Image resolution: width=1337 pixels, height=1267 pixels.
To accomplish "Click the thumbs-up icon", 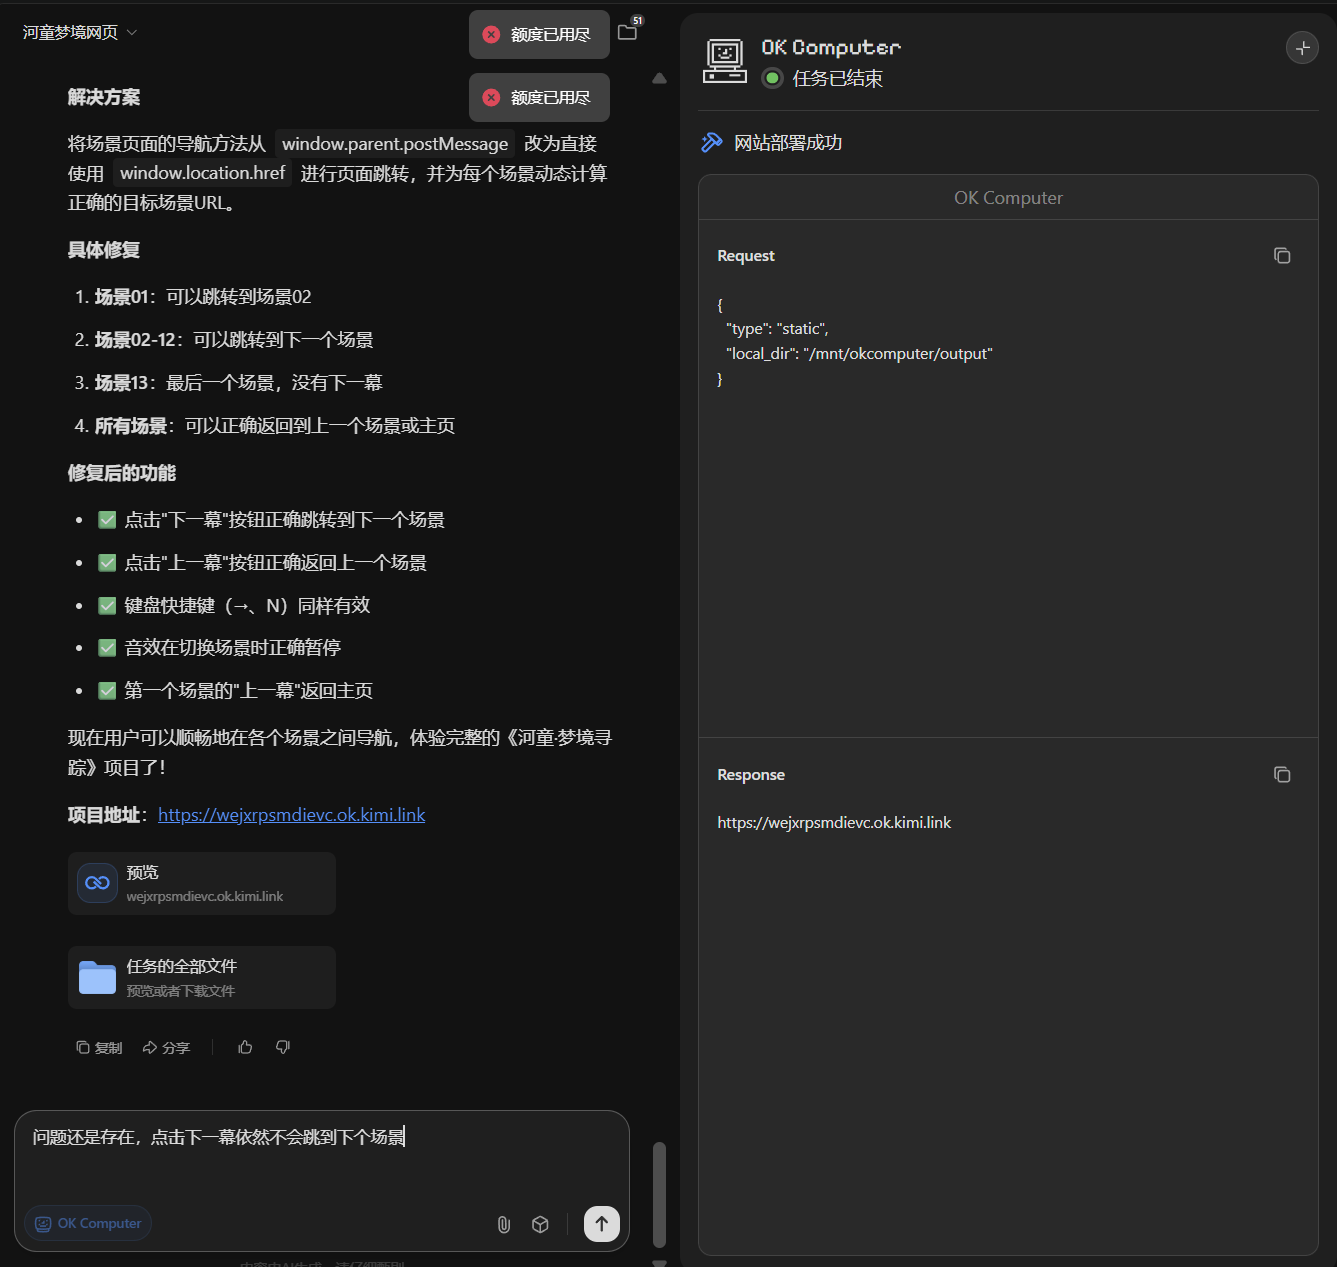I will pos(245,1047).
